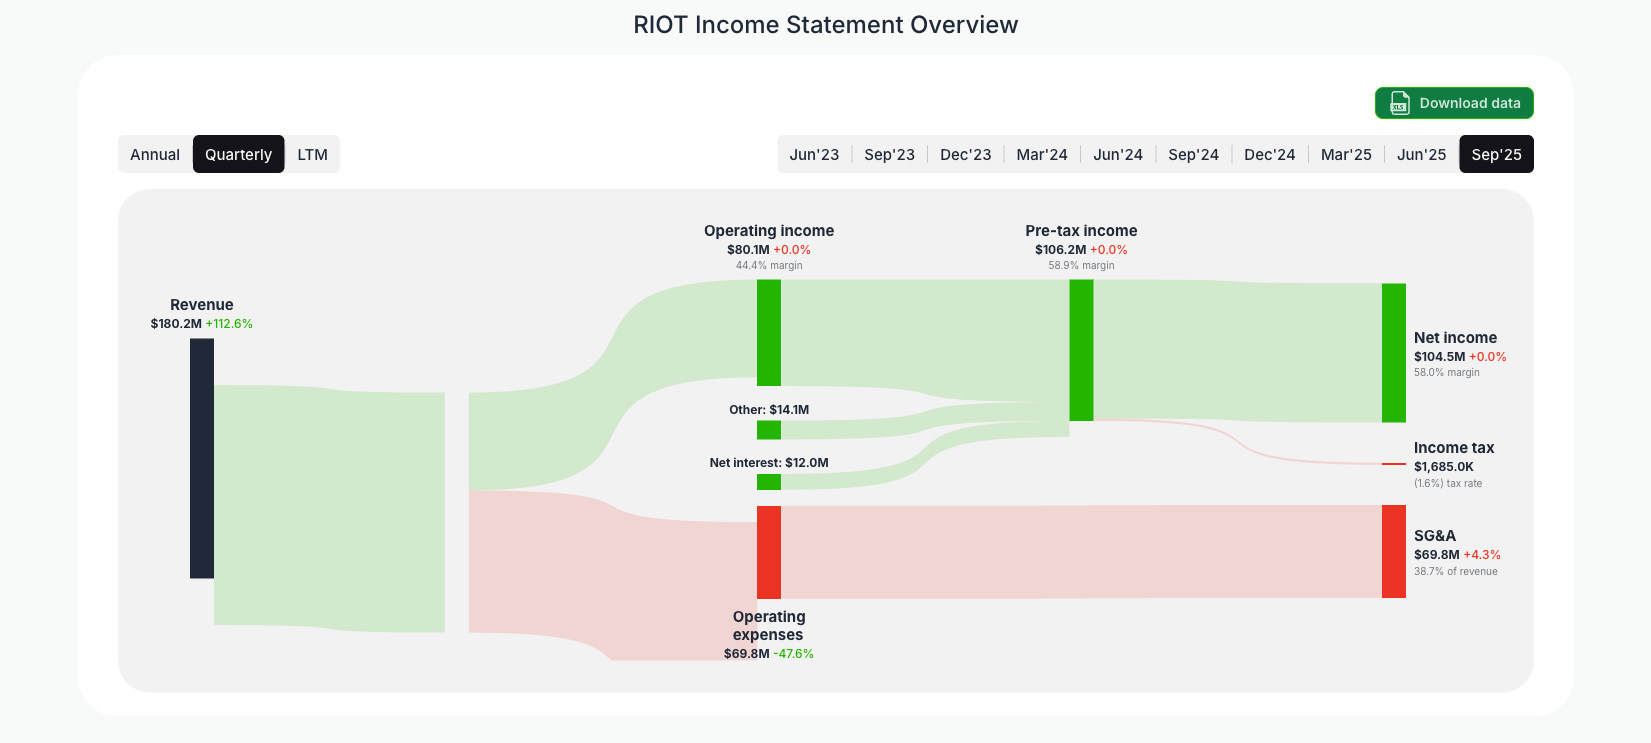Click the Revenue label
The height and width of the screenshot is (743, 1651).
click(x=202, y=305)
